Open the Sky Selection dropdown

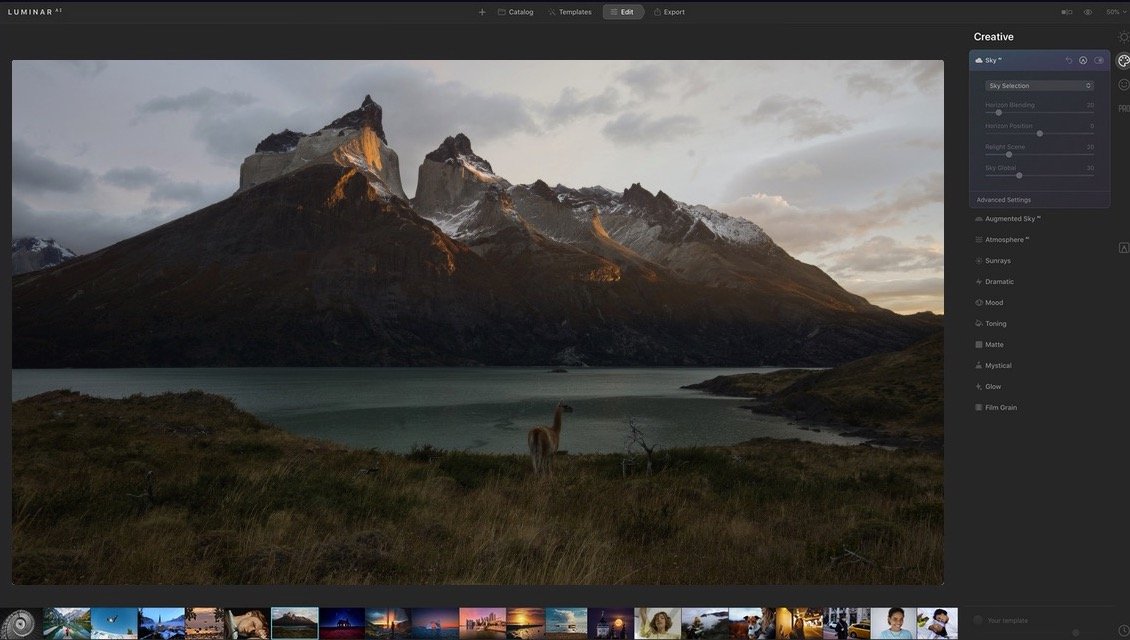pyautogui.click(x=1039, y=86)
